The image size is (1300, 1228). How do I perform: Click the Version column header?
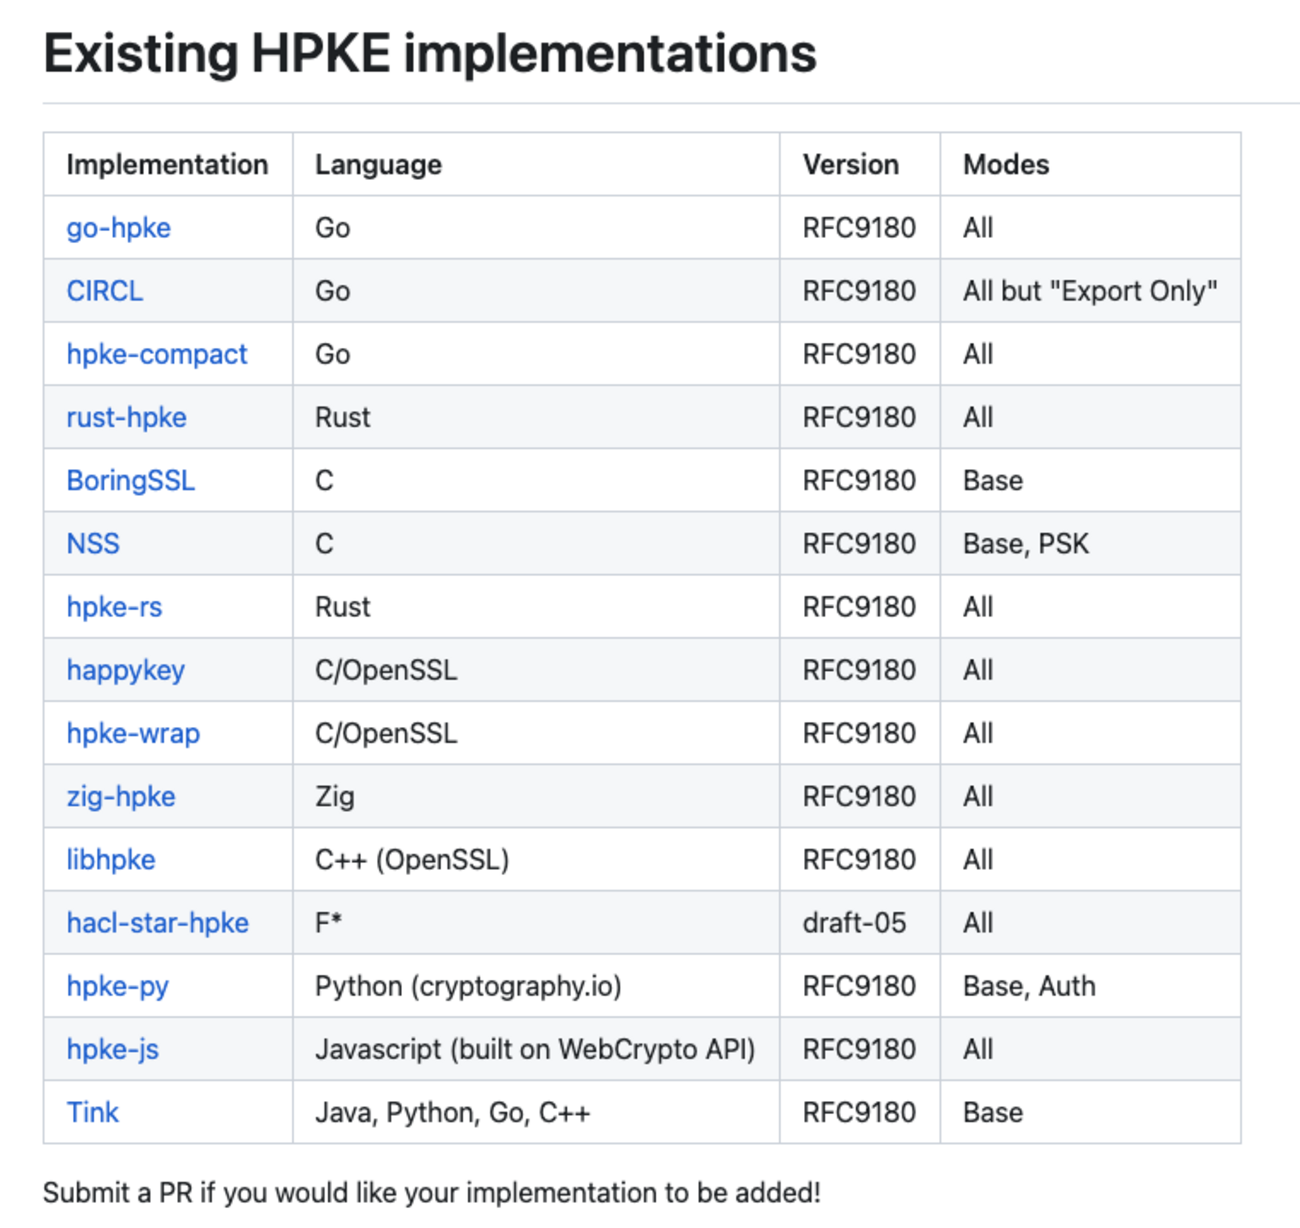tap(850, 165)
